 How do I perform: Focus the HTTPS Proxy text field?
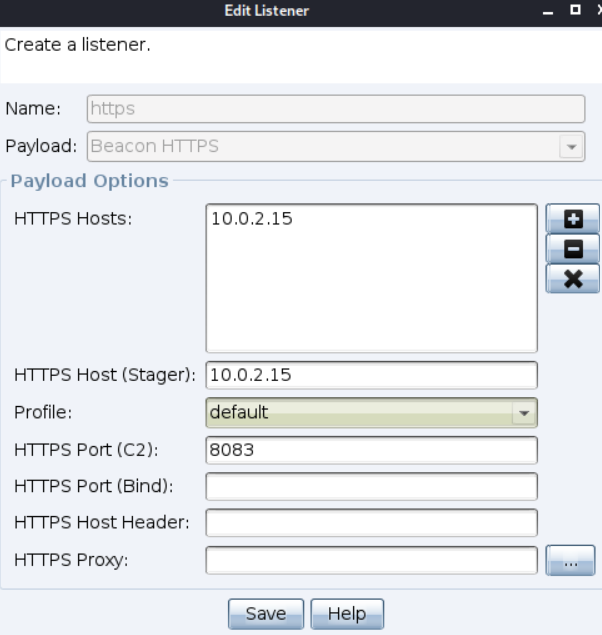pos(371,560)
